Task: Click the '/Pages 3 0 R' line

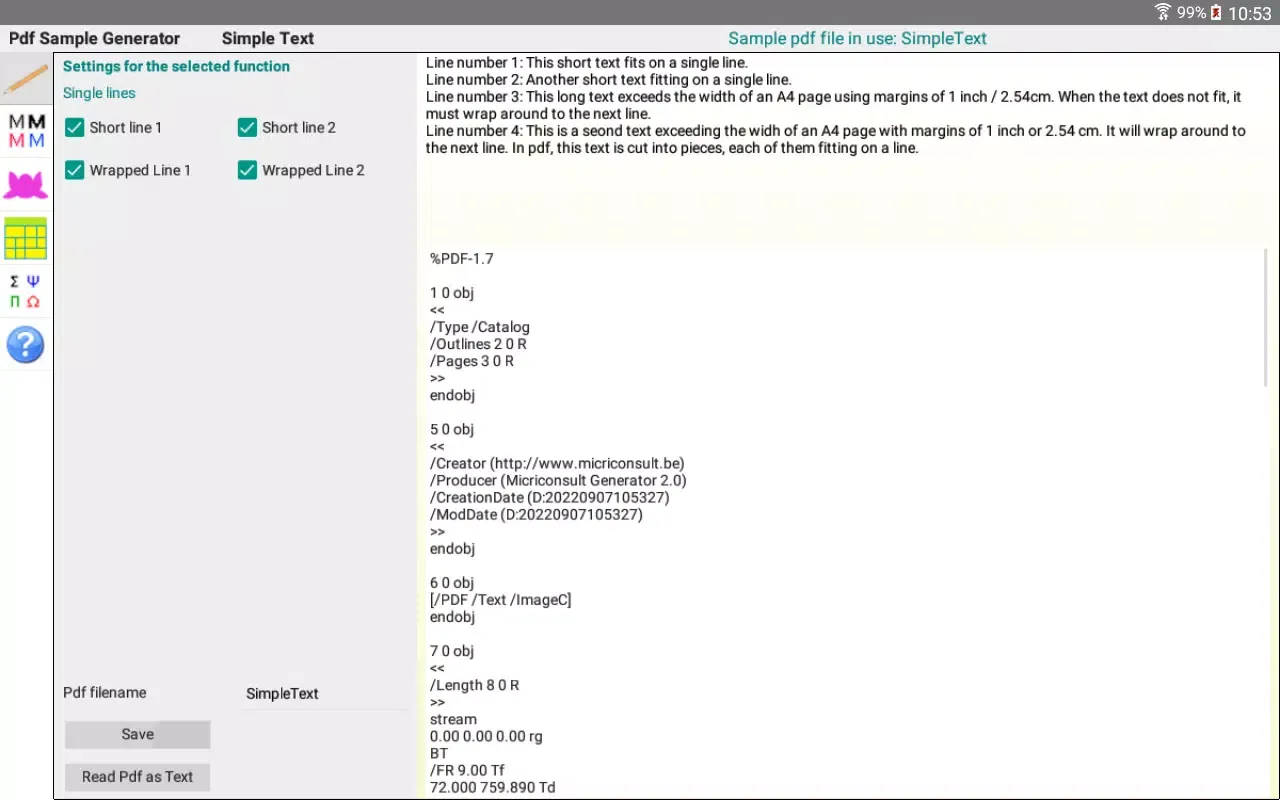Action: click(x=472, y=361)
